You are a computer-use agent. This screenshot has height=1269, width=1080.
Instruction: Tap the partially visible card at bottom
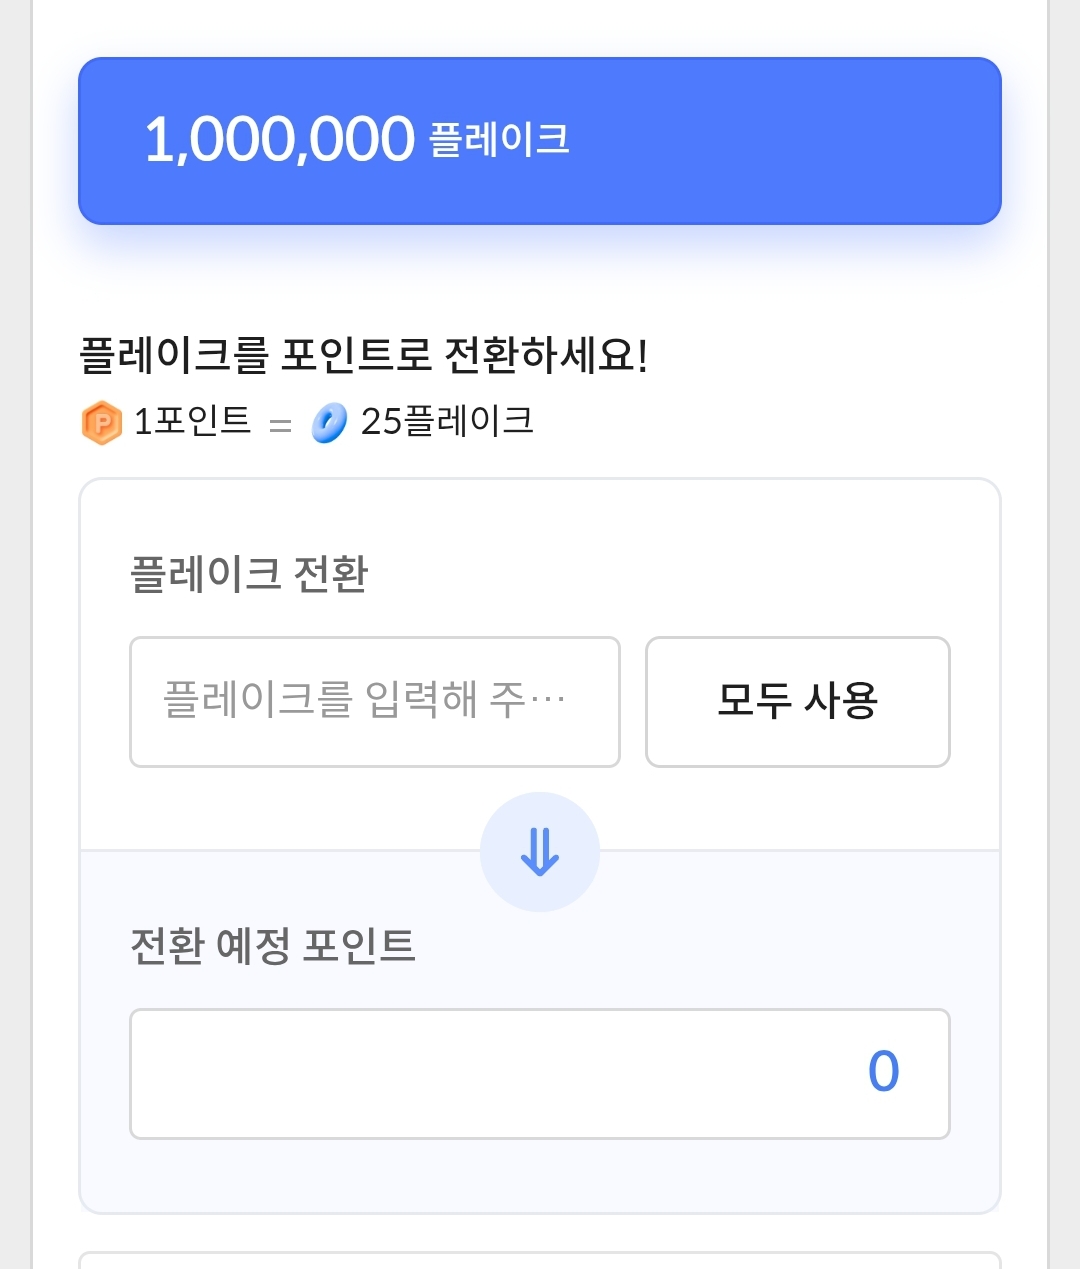[540, 1259]
